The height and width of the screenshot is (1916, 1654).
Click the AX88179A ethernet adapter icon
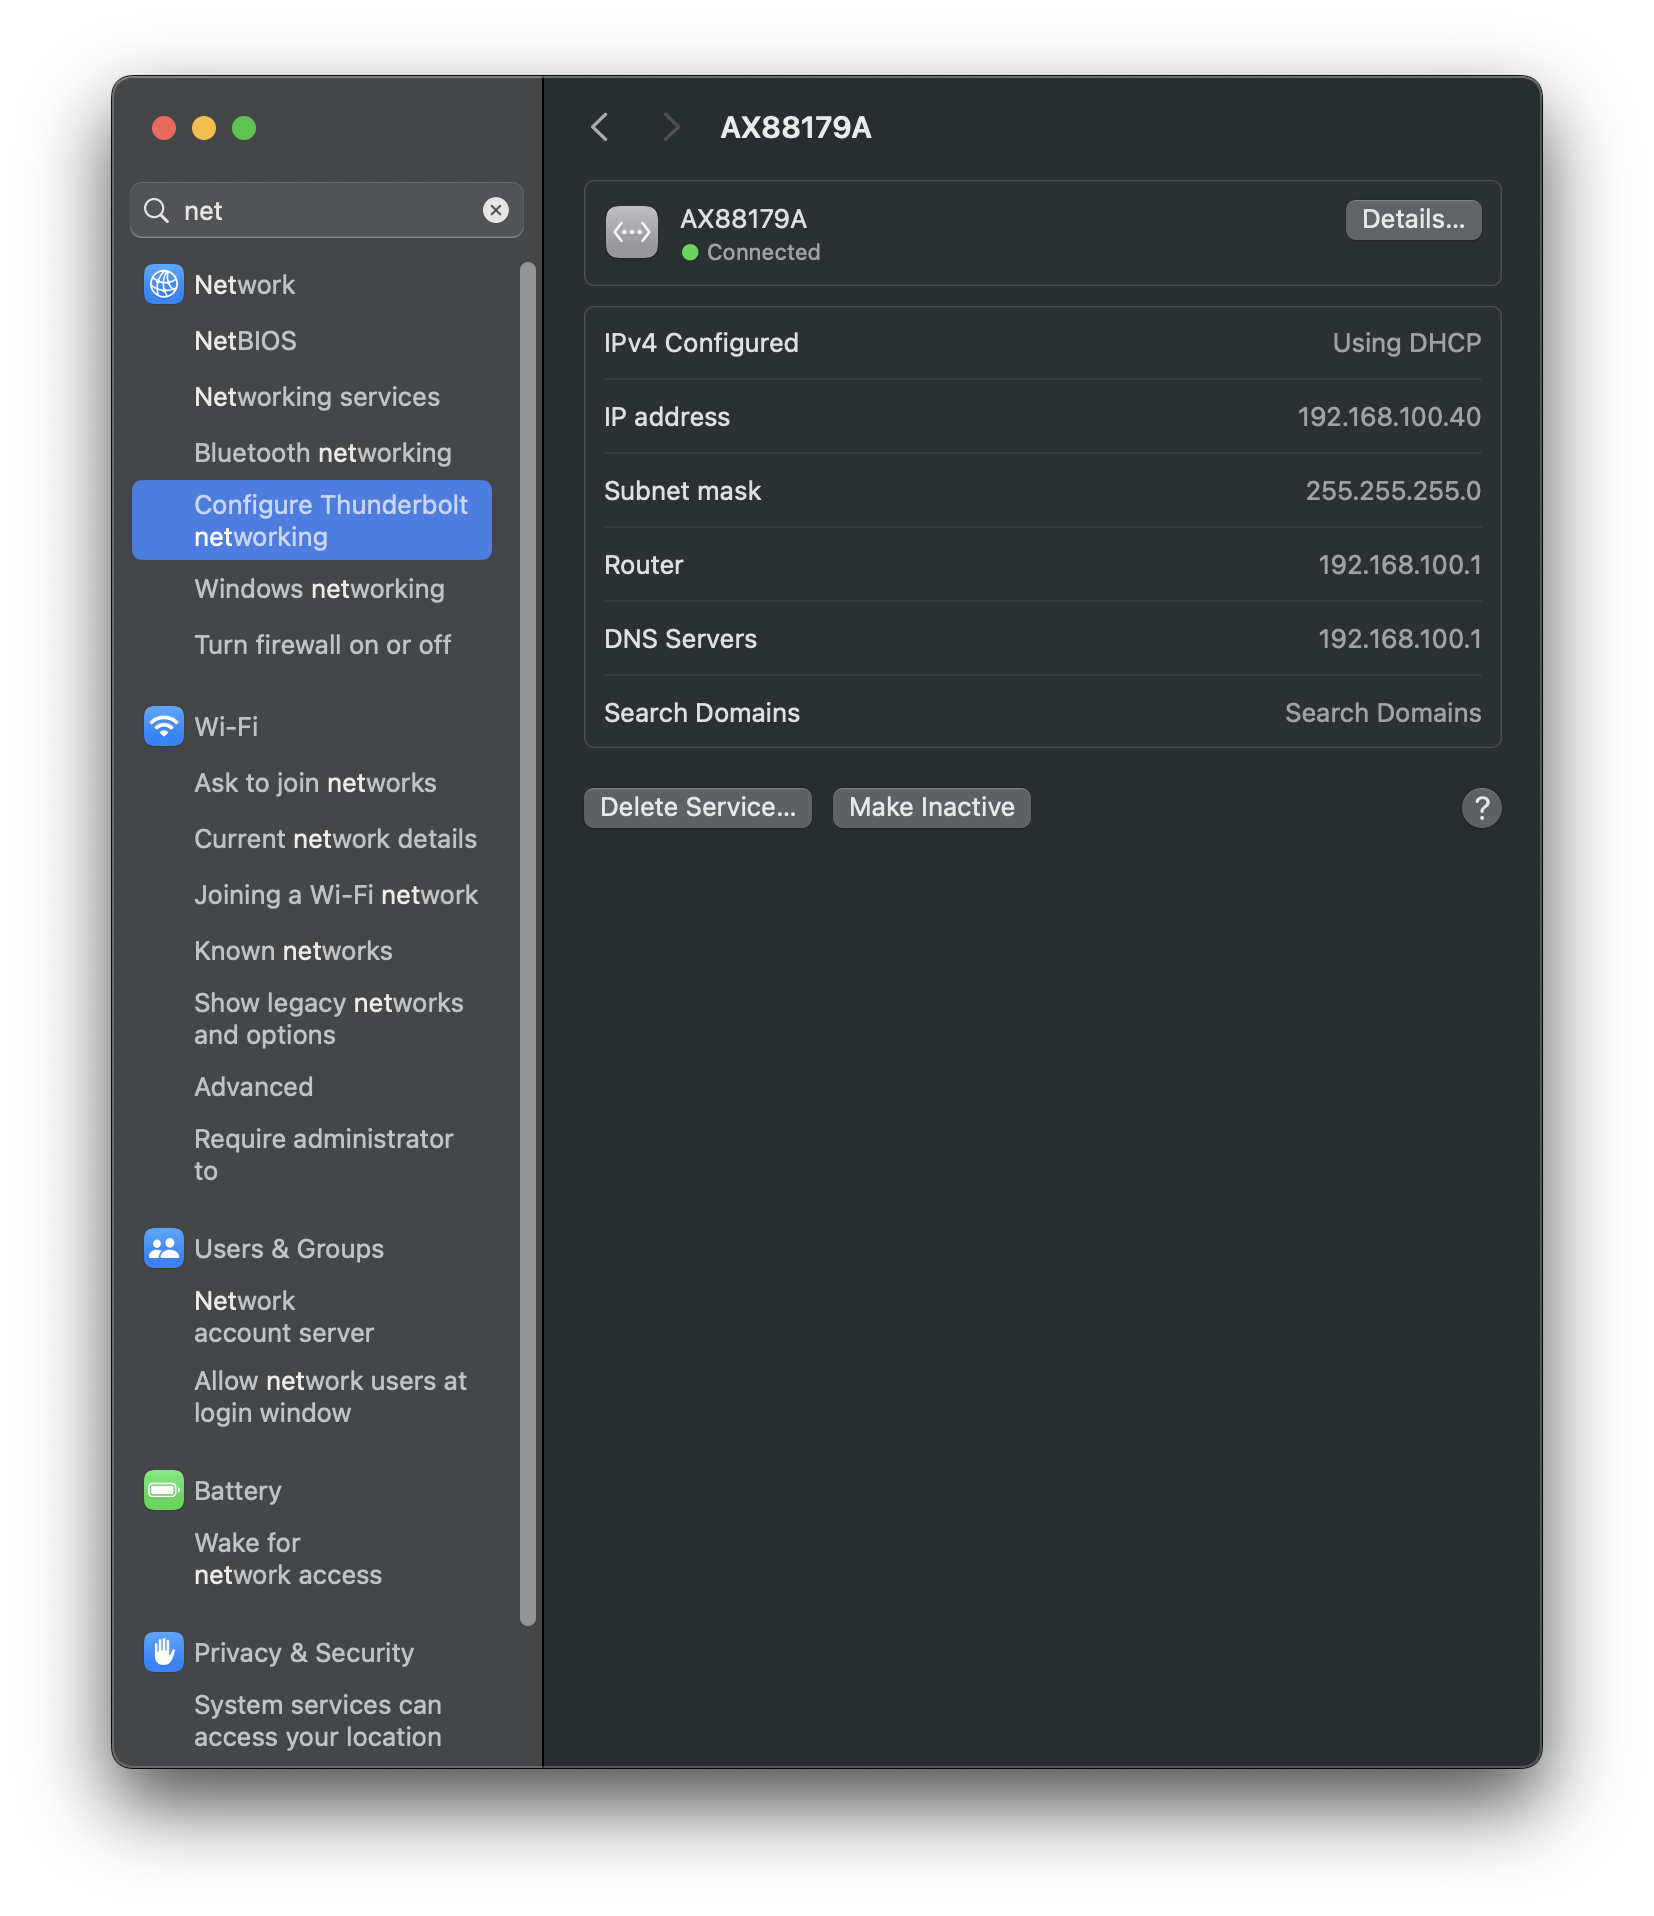(x=631, y=232)
